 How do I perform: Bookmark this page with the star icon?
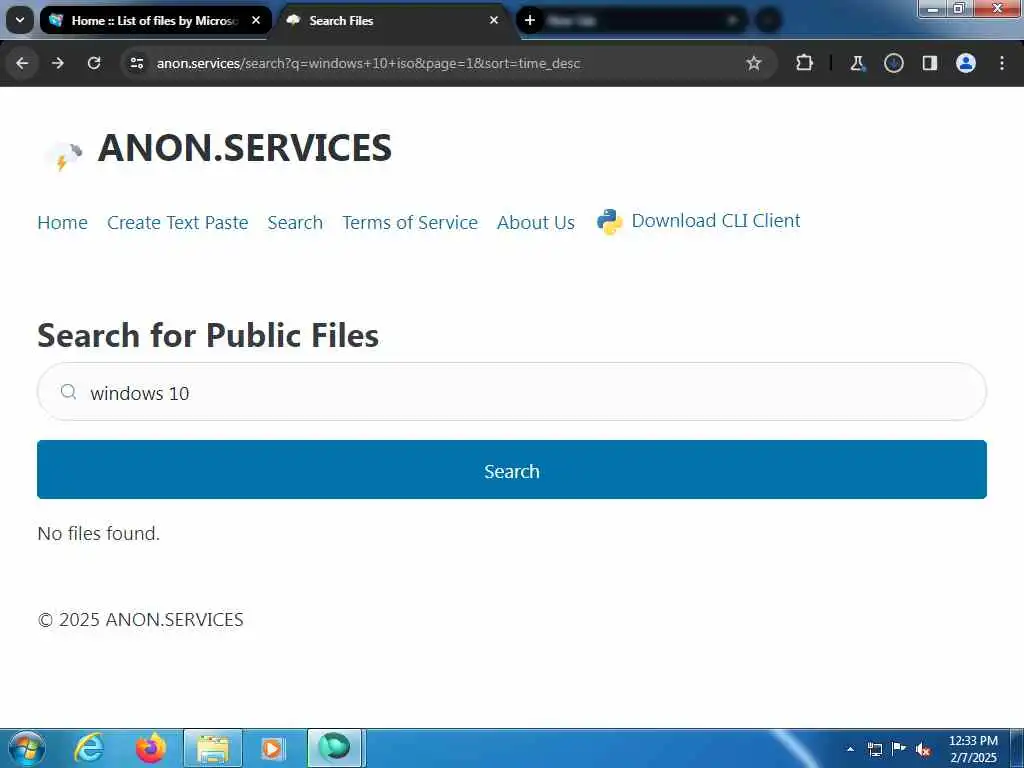coord(754,63)
